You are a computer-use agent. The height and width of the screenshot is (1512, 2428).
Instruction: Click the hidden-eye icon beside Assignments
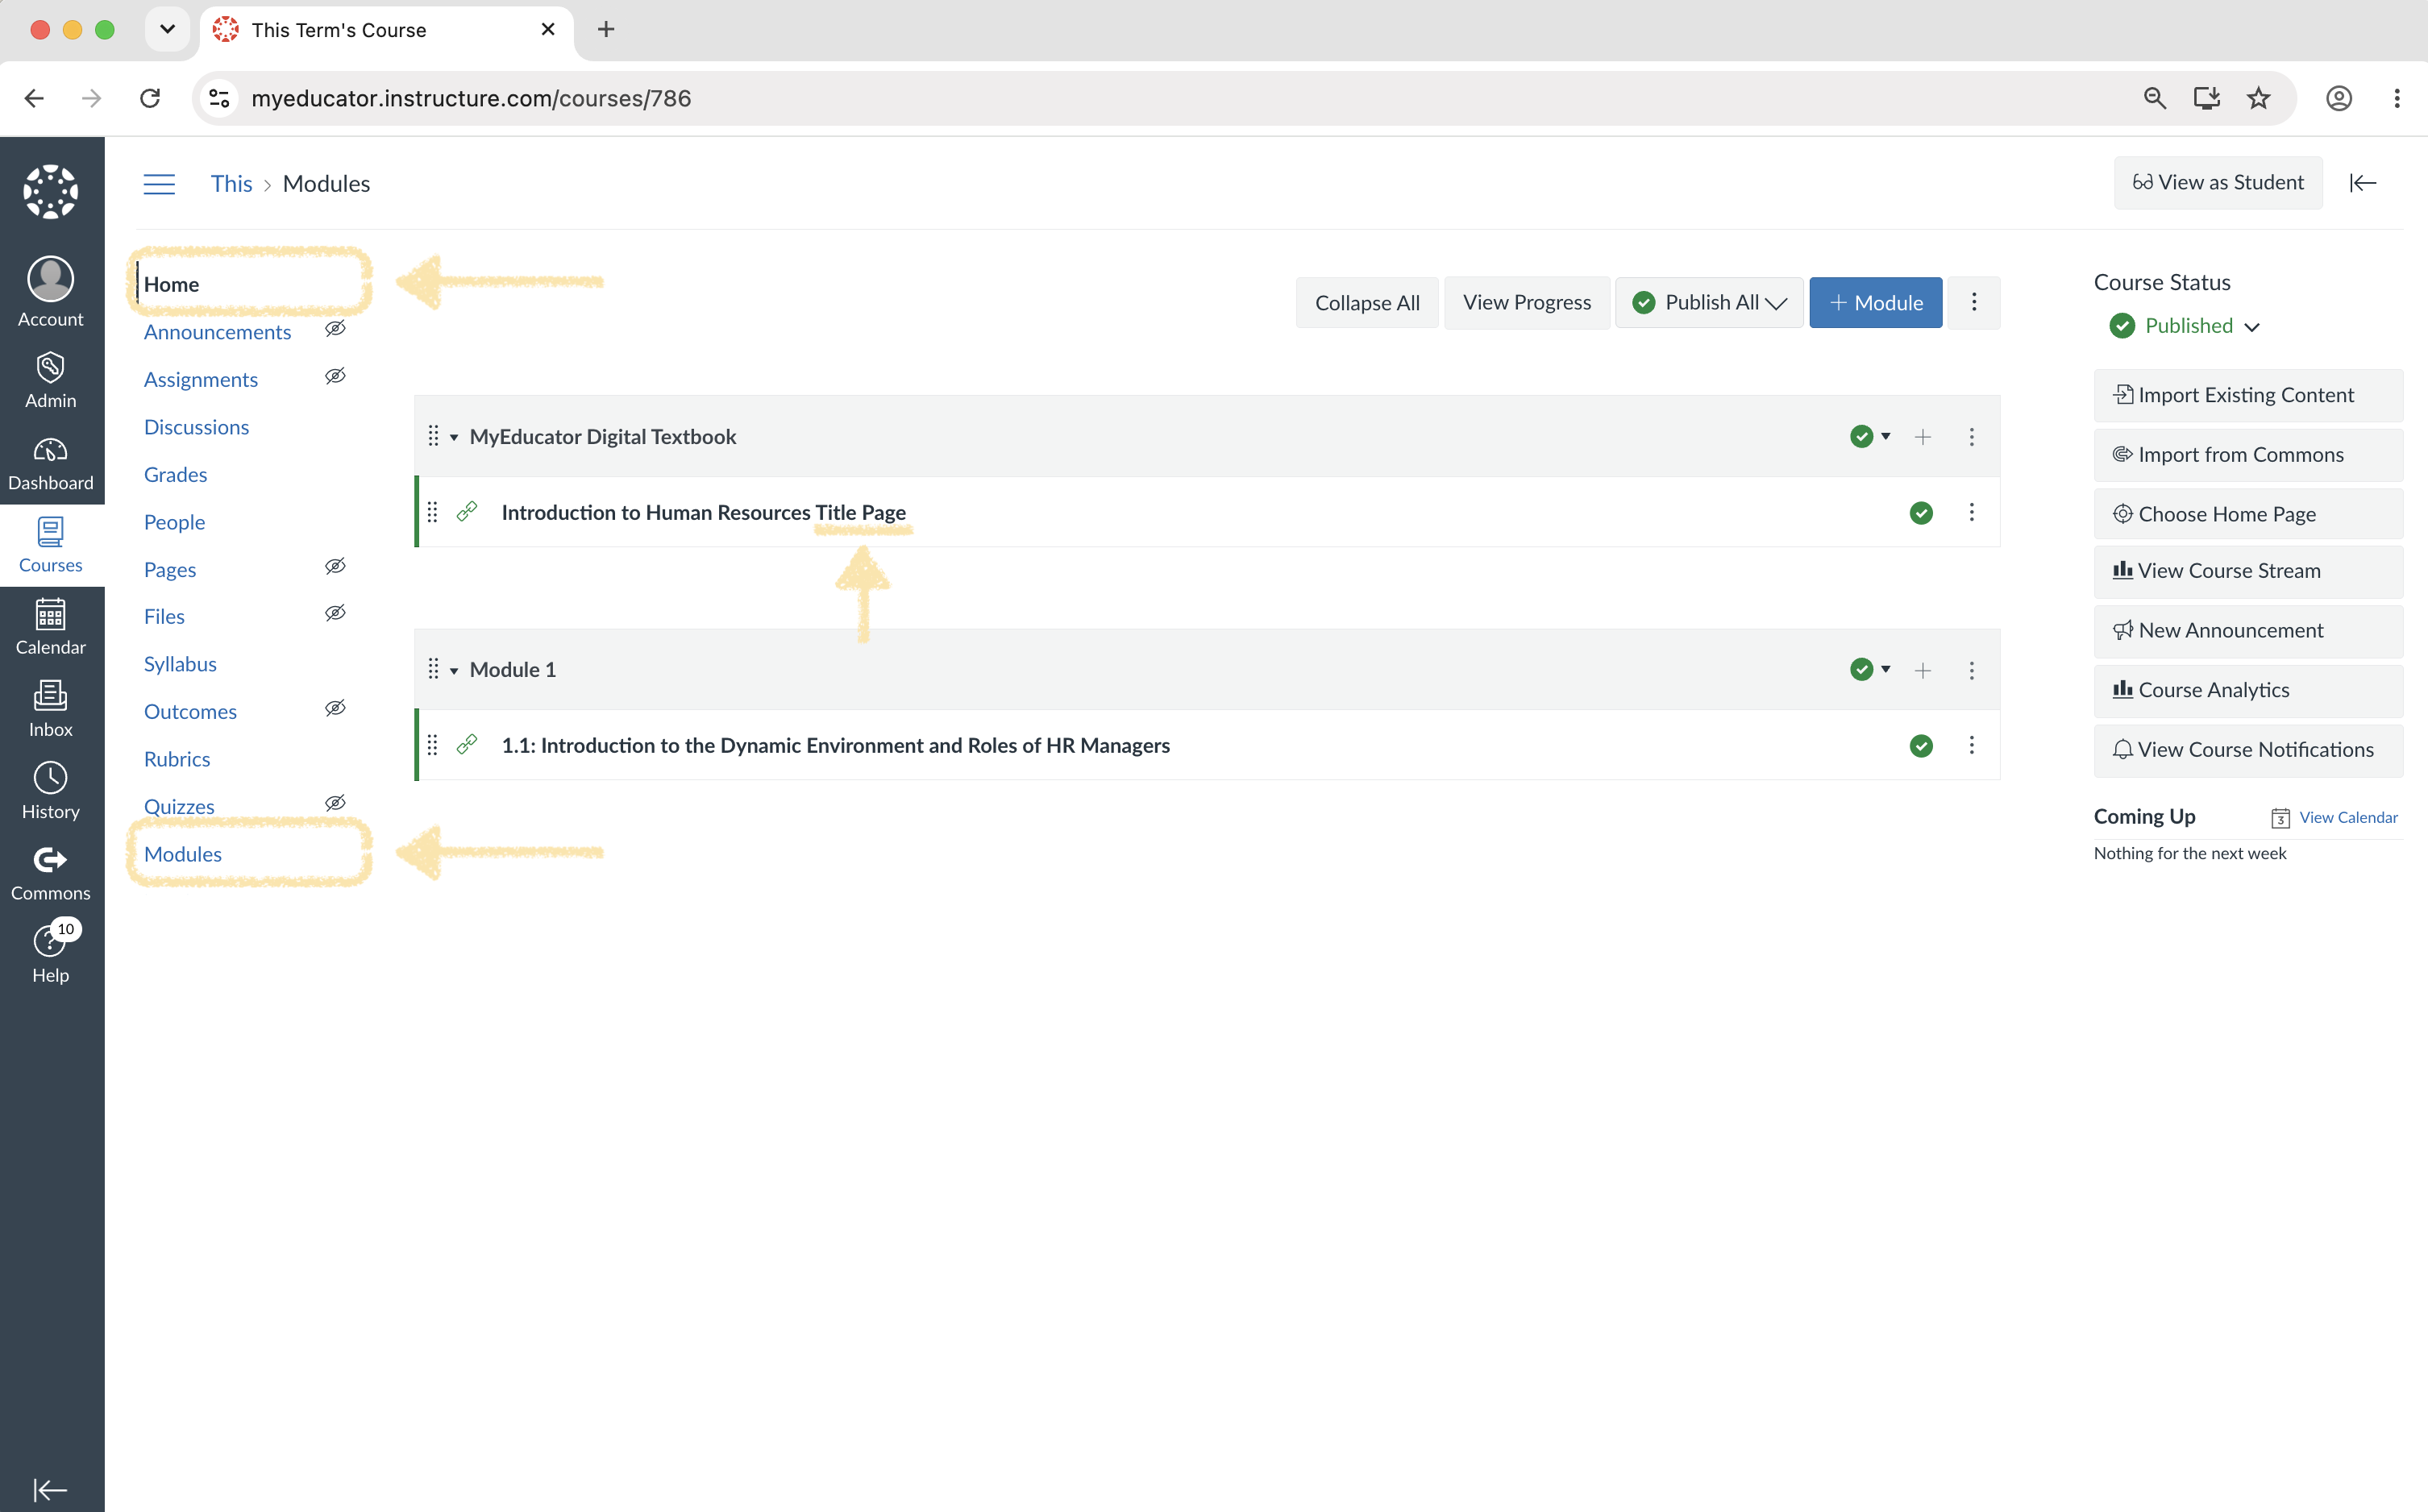335,376
